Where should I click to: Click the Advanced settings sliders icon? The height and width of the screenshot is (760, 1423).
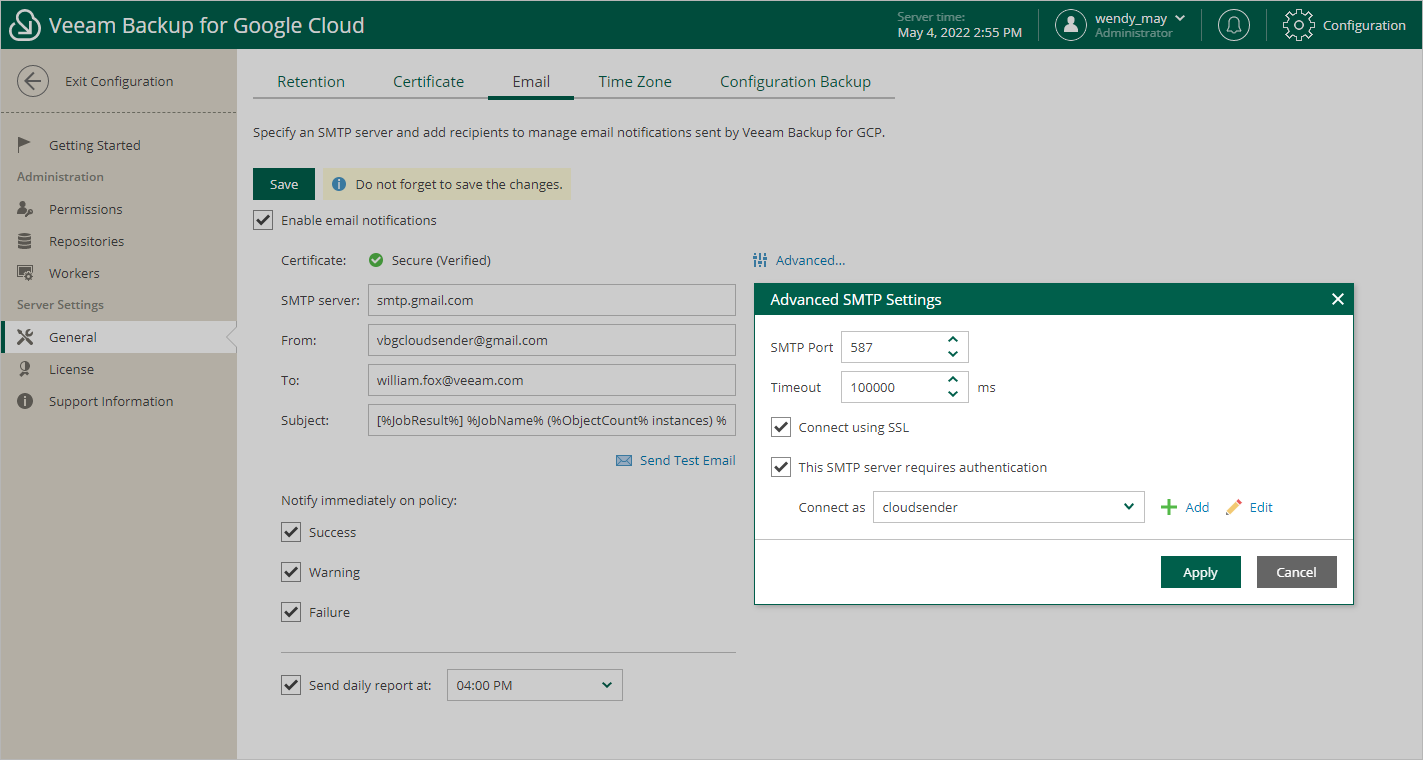coord(760,260)
